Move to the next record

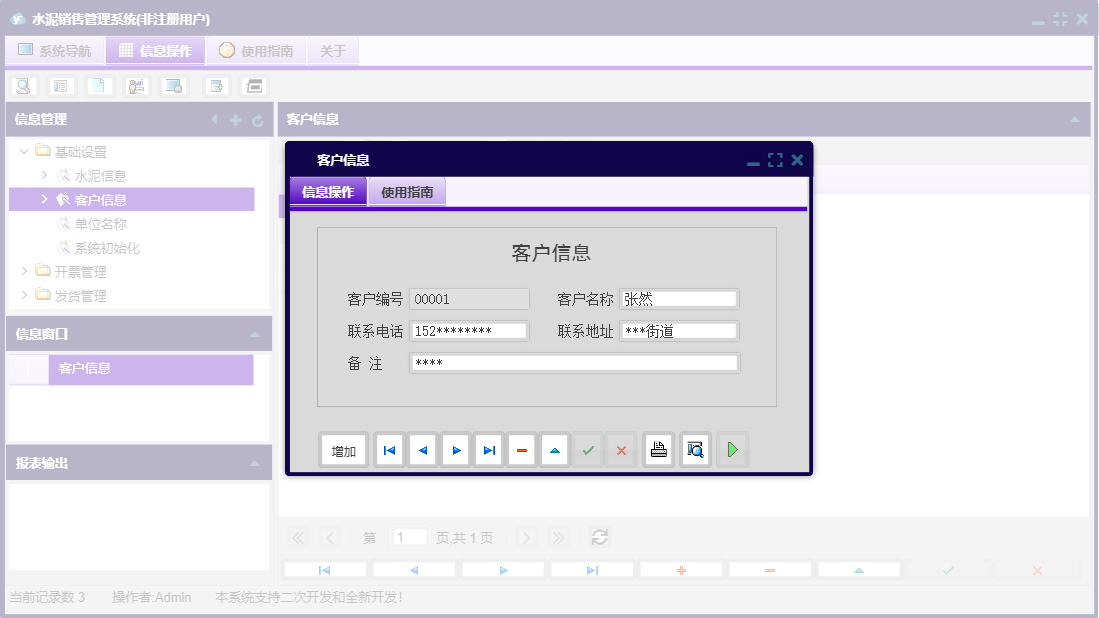pyautogui.click(x=456, y=450)
